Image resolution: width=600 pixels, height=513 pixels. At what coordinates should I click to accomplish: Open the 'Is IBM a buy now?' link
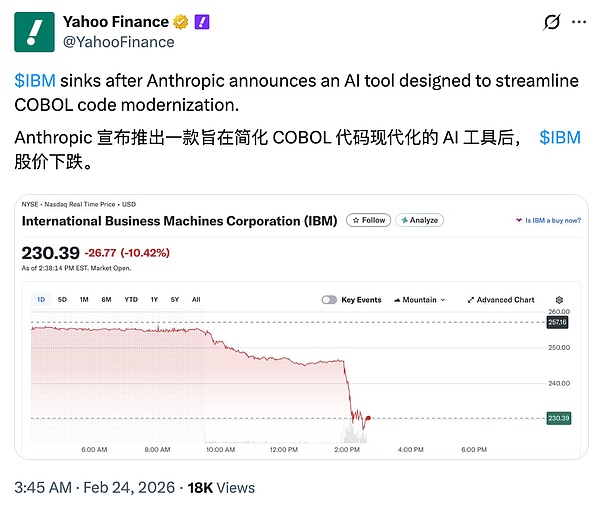coord(548,220)
